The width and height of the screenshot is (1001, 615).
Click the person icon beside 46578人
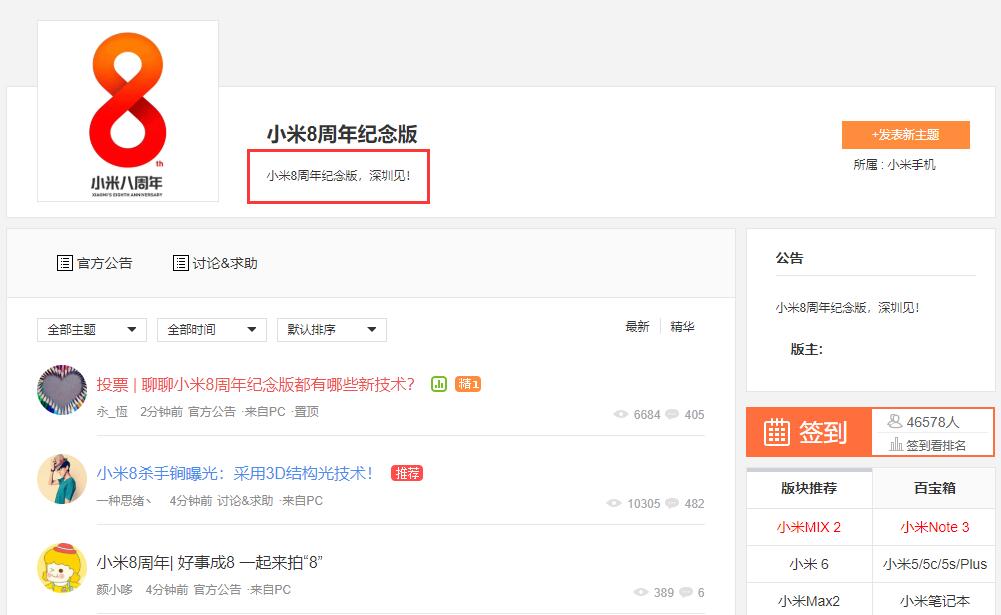coord(895,421)
